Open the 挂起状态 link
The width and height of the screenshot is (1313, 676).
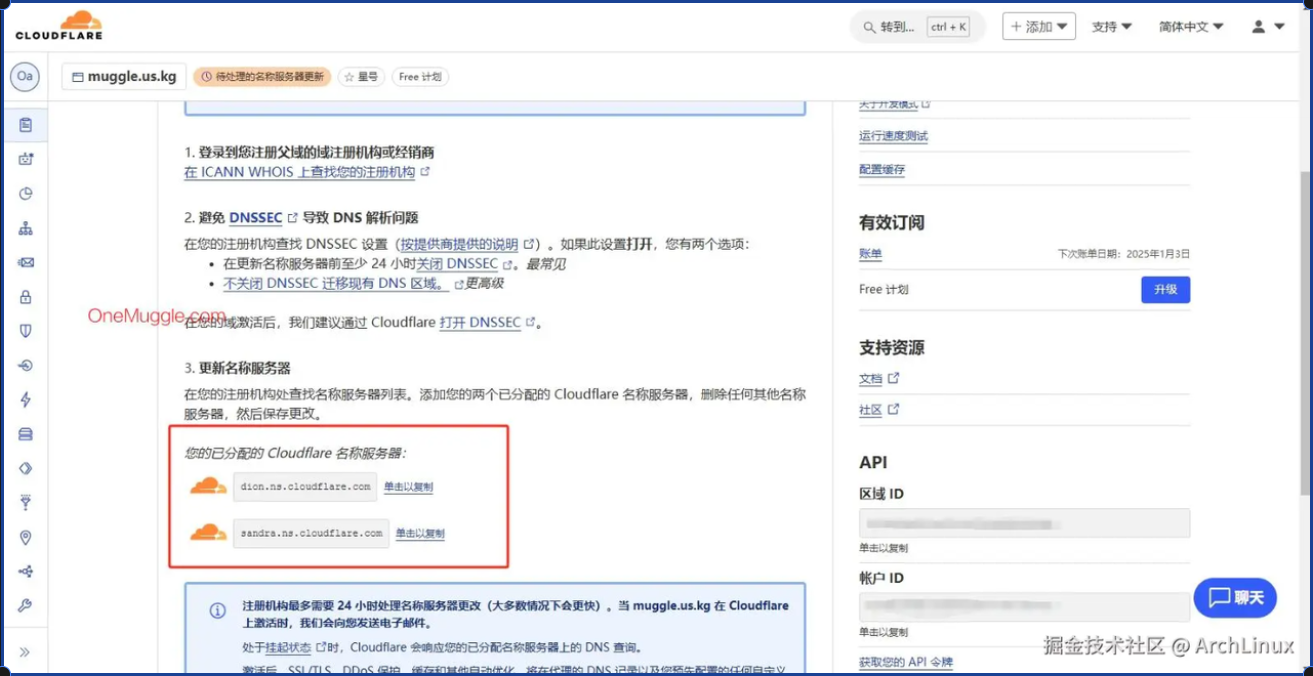point(290,647)
